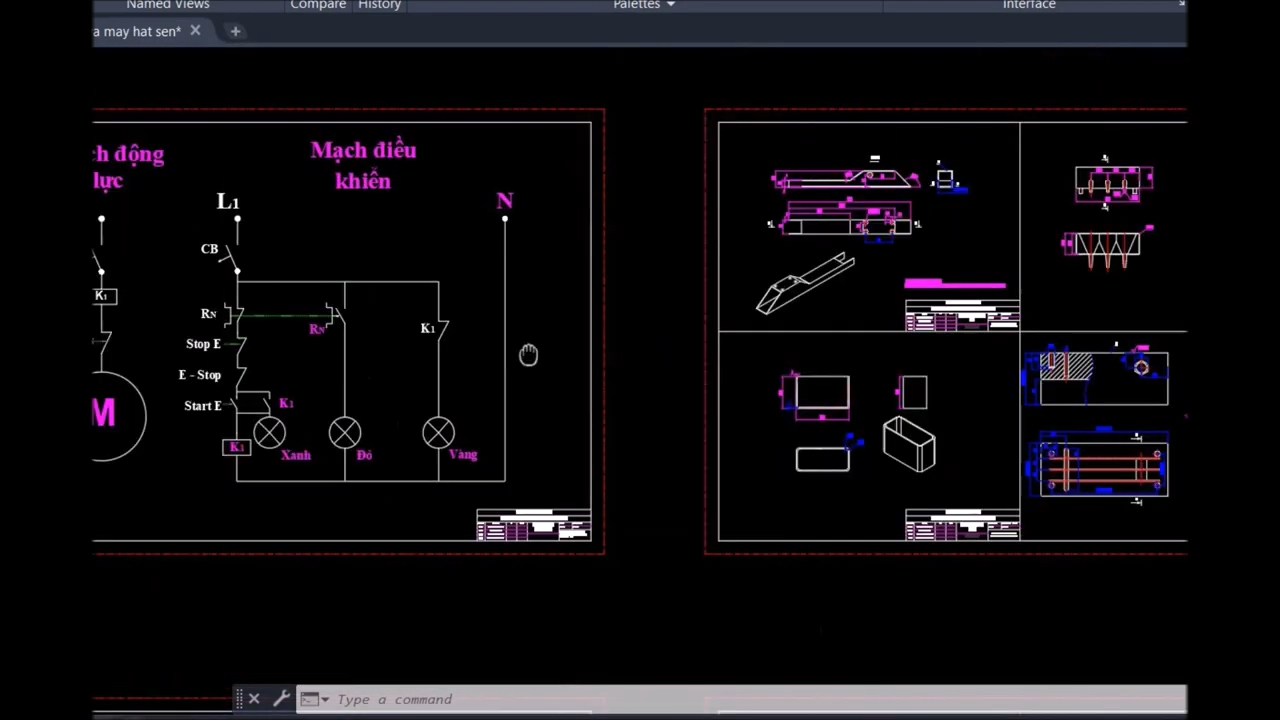
Task: Click the Compare panel title
Action: click(x=318, y=5)
